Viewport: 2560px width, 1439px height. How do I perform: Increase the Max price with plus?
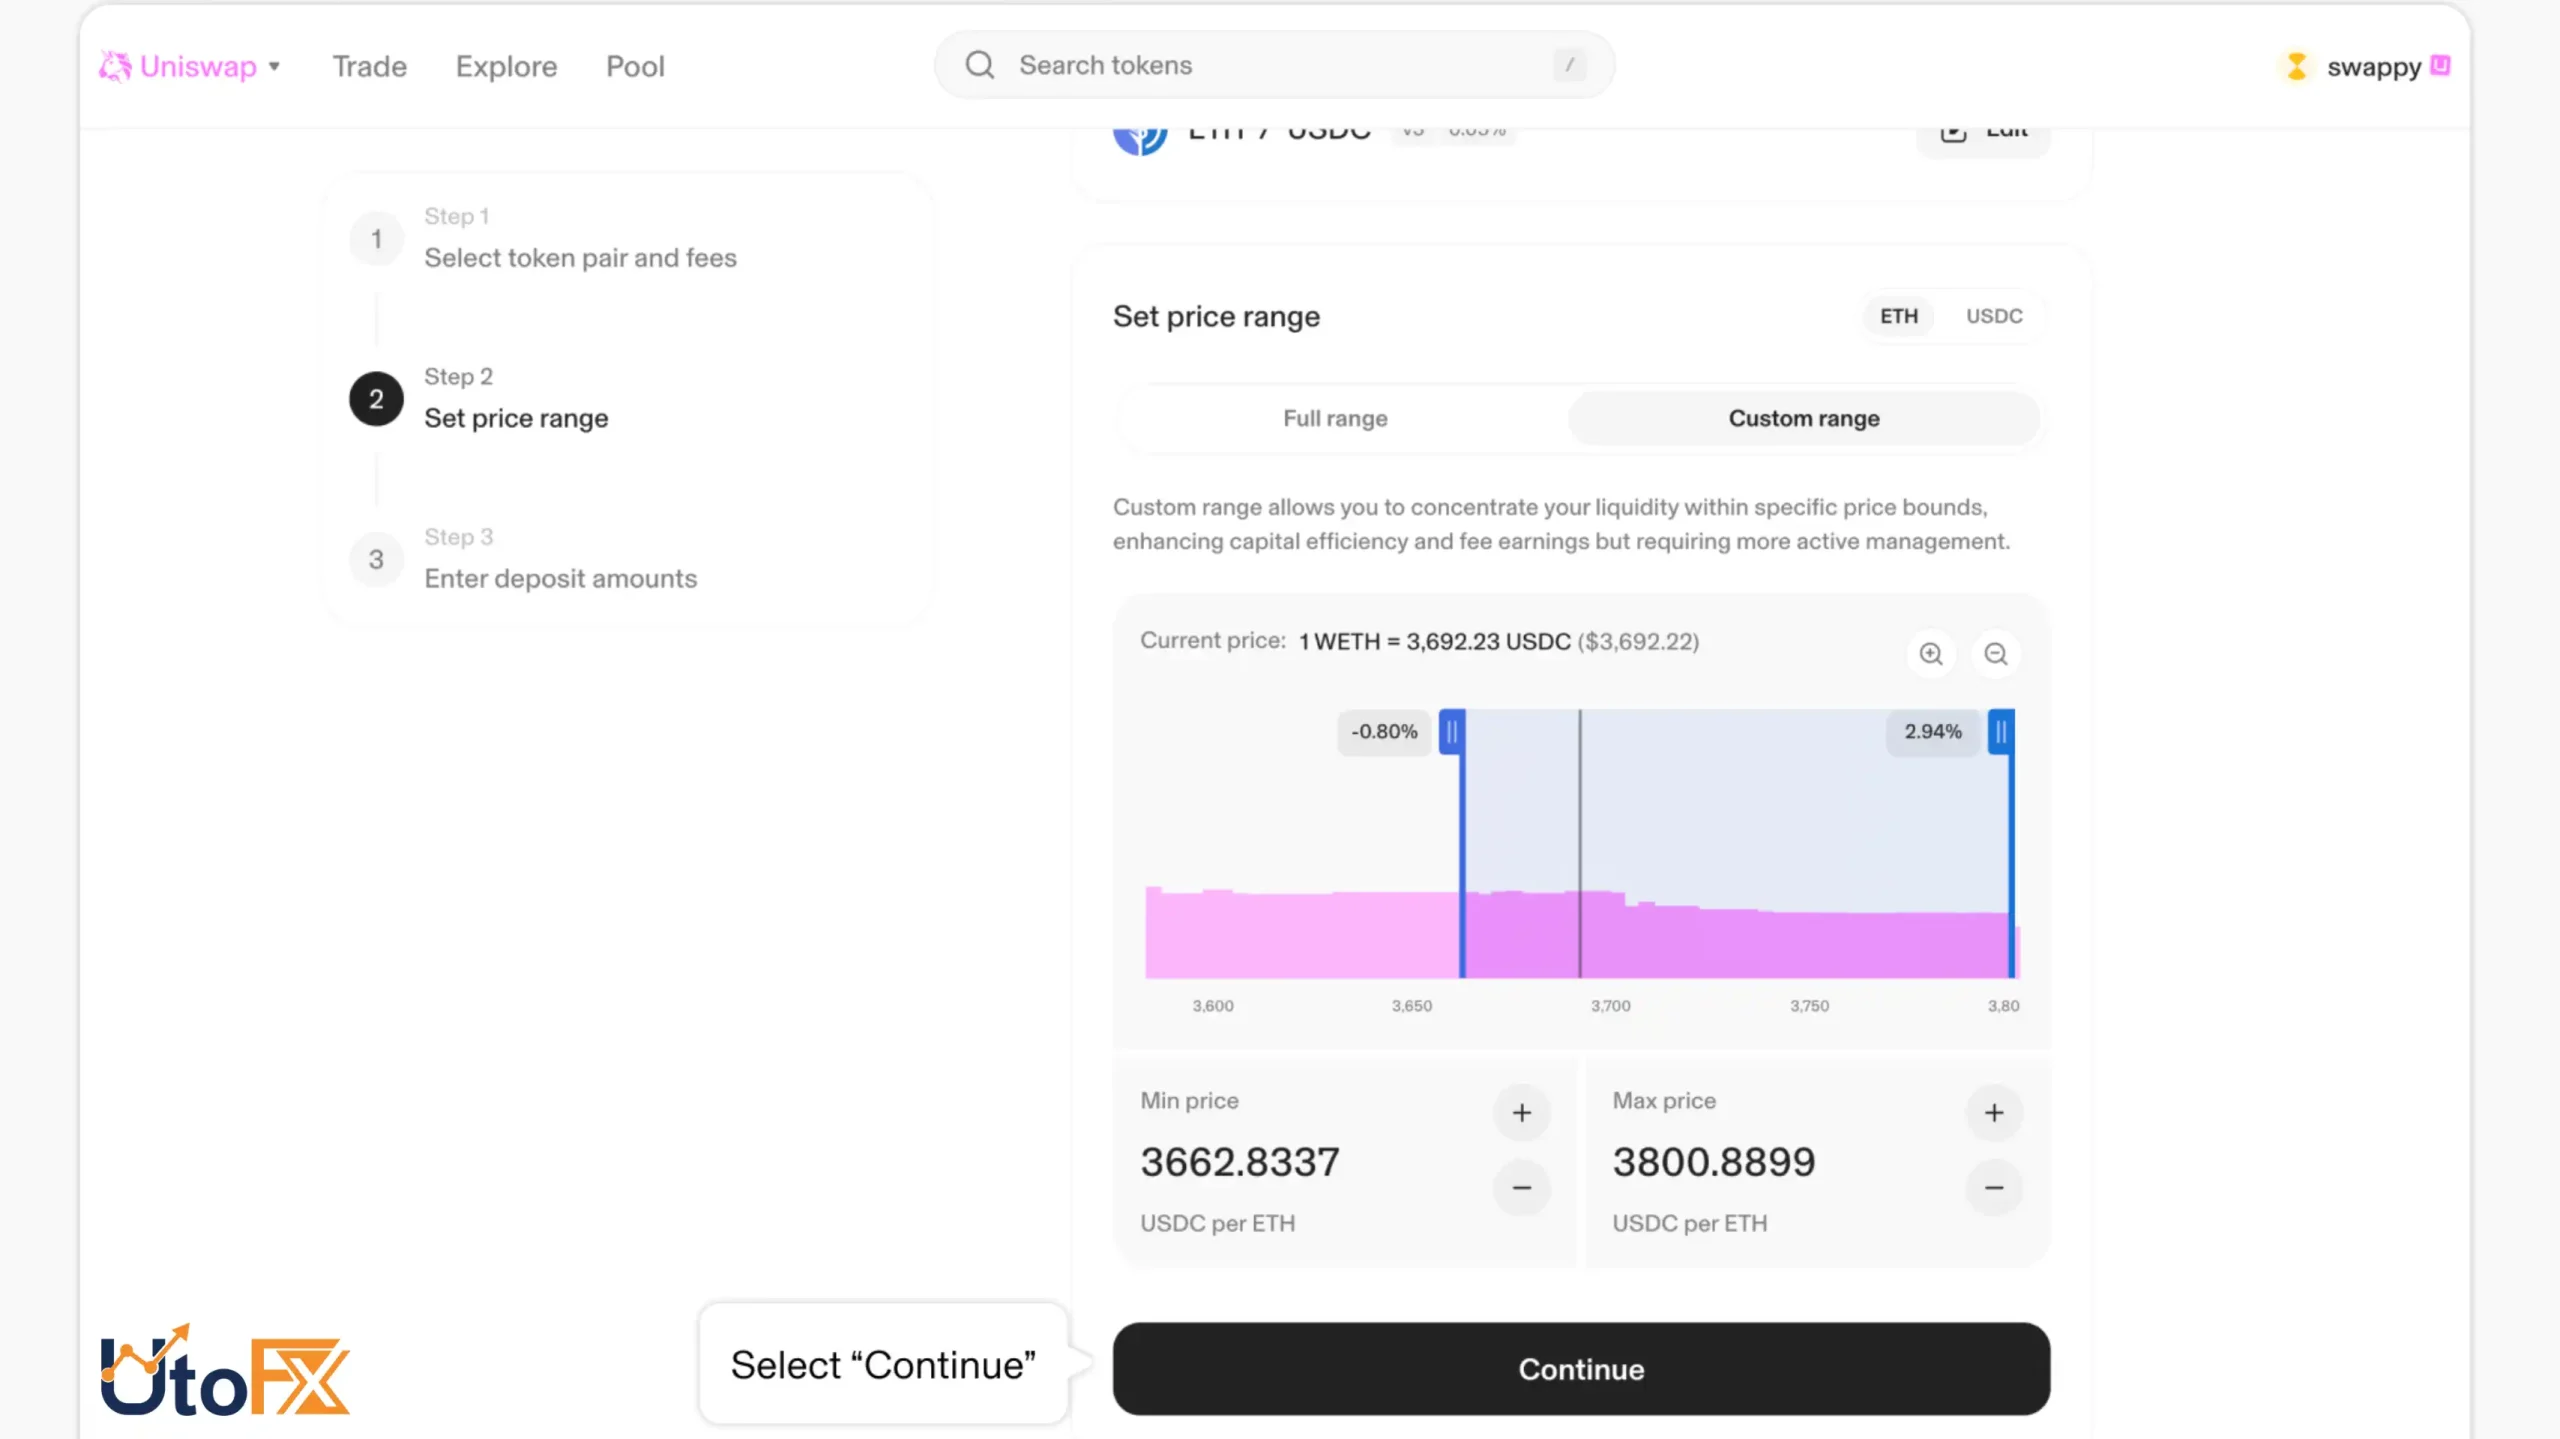[x=1994, y=1113]
